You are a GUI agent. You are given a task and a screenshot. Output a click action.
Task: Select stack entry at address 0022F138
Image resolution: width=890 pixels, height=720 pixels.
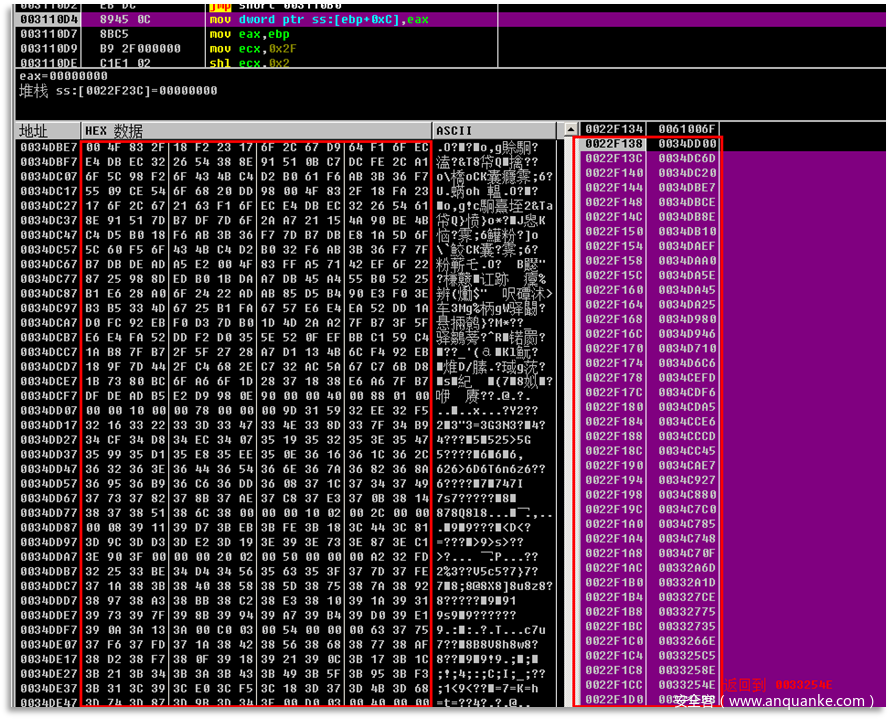650,144
